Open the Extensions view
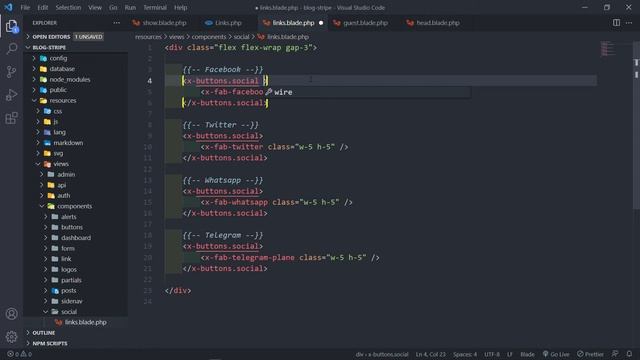The width and height of the screenshot is (640, 360). (x=11, y=118)
